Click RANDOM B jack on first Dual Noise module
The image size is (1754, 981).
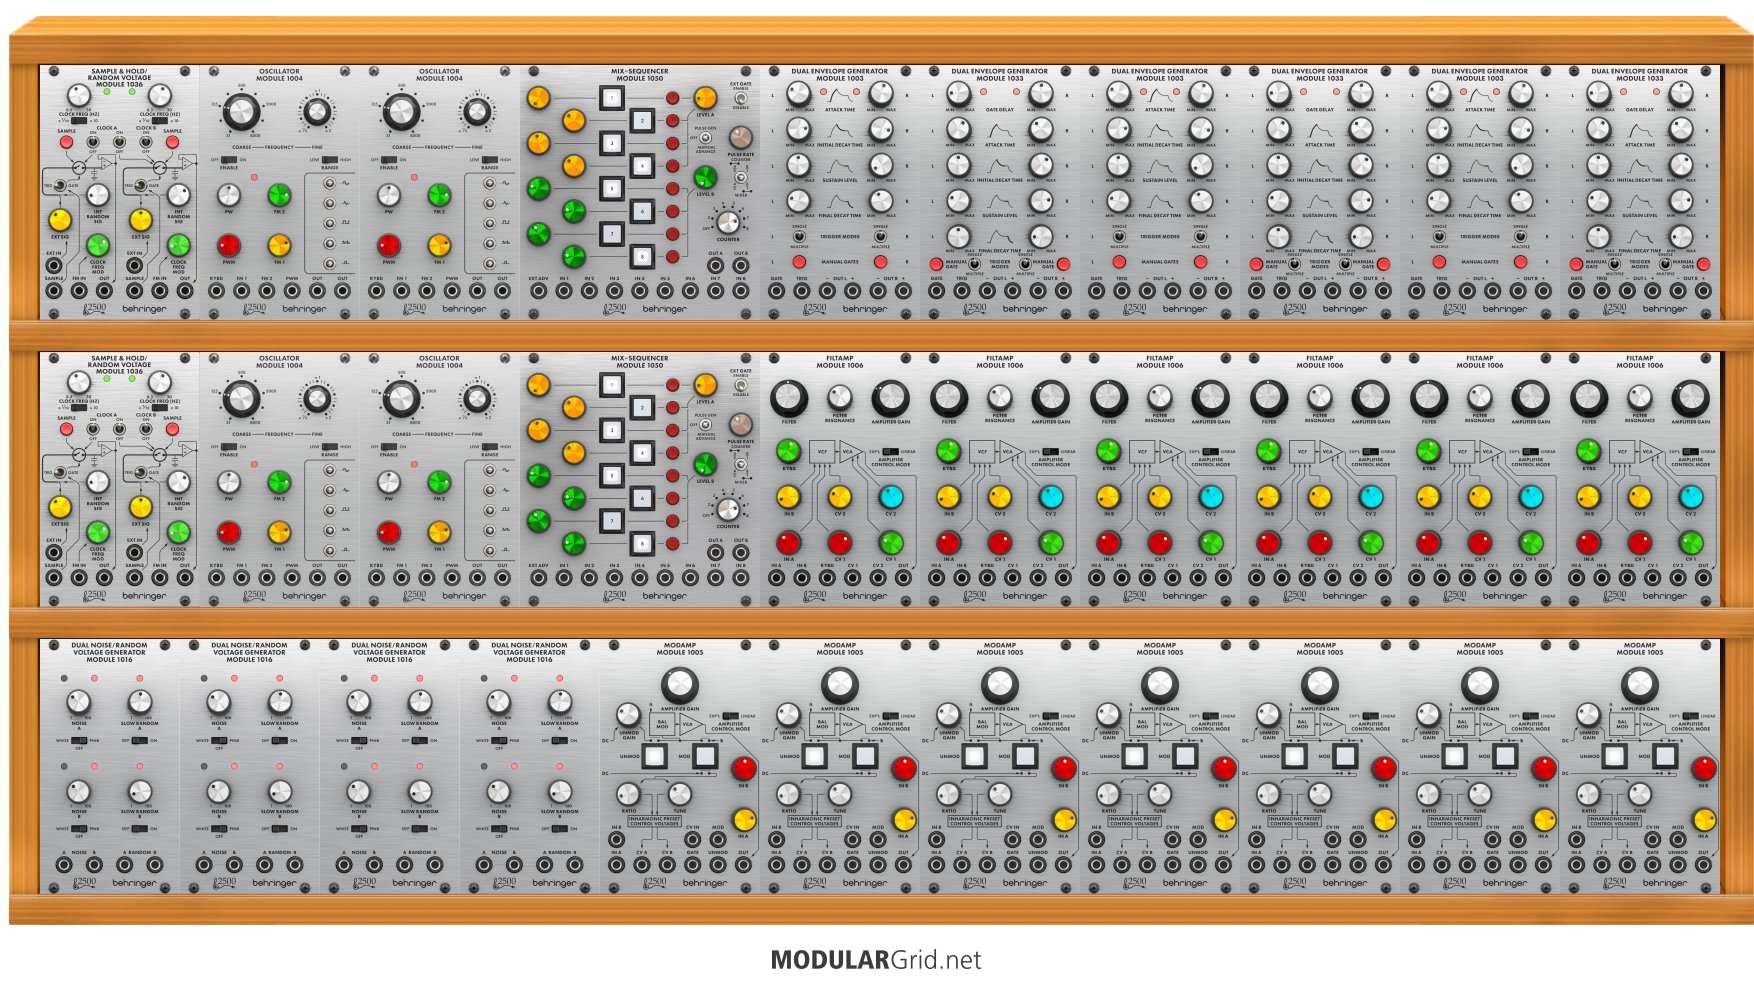pyautogui.click(x=155, y=865)
